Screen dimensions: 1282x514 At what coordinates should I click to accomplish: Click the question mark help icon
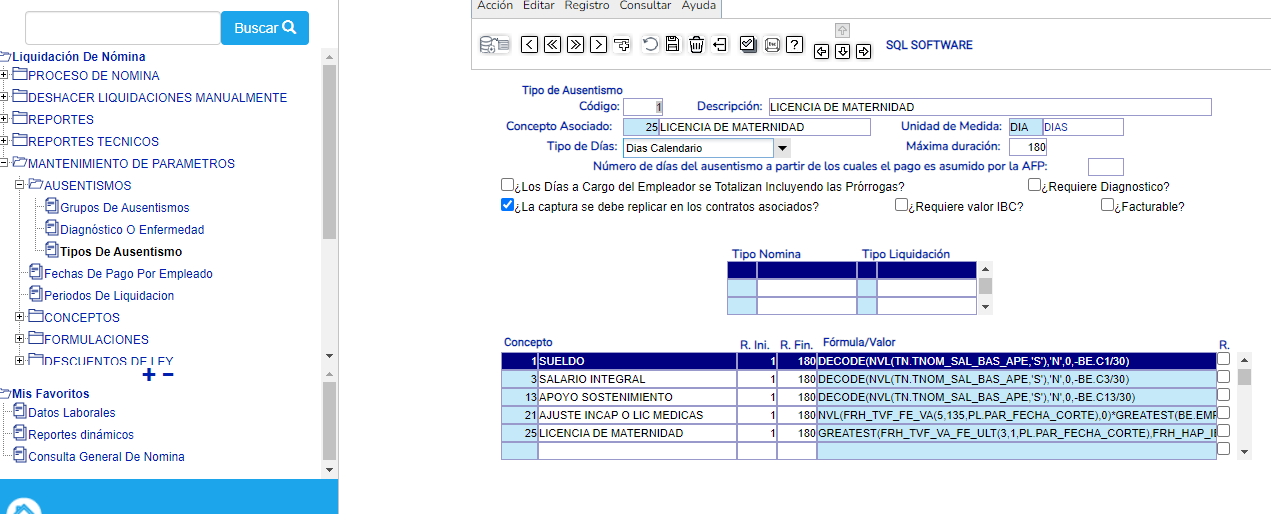pyautogui.click(x=794, y=44)
